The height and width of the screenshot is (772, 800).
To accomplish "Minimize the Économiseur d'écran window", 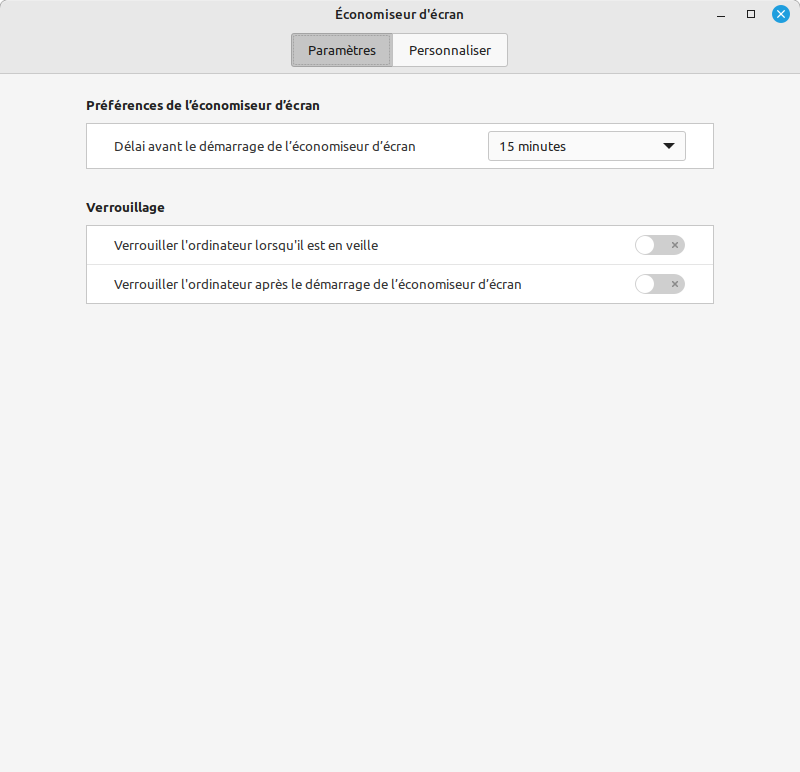I will pyautogui.click(x=721, y=15).
